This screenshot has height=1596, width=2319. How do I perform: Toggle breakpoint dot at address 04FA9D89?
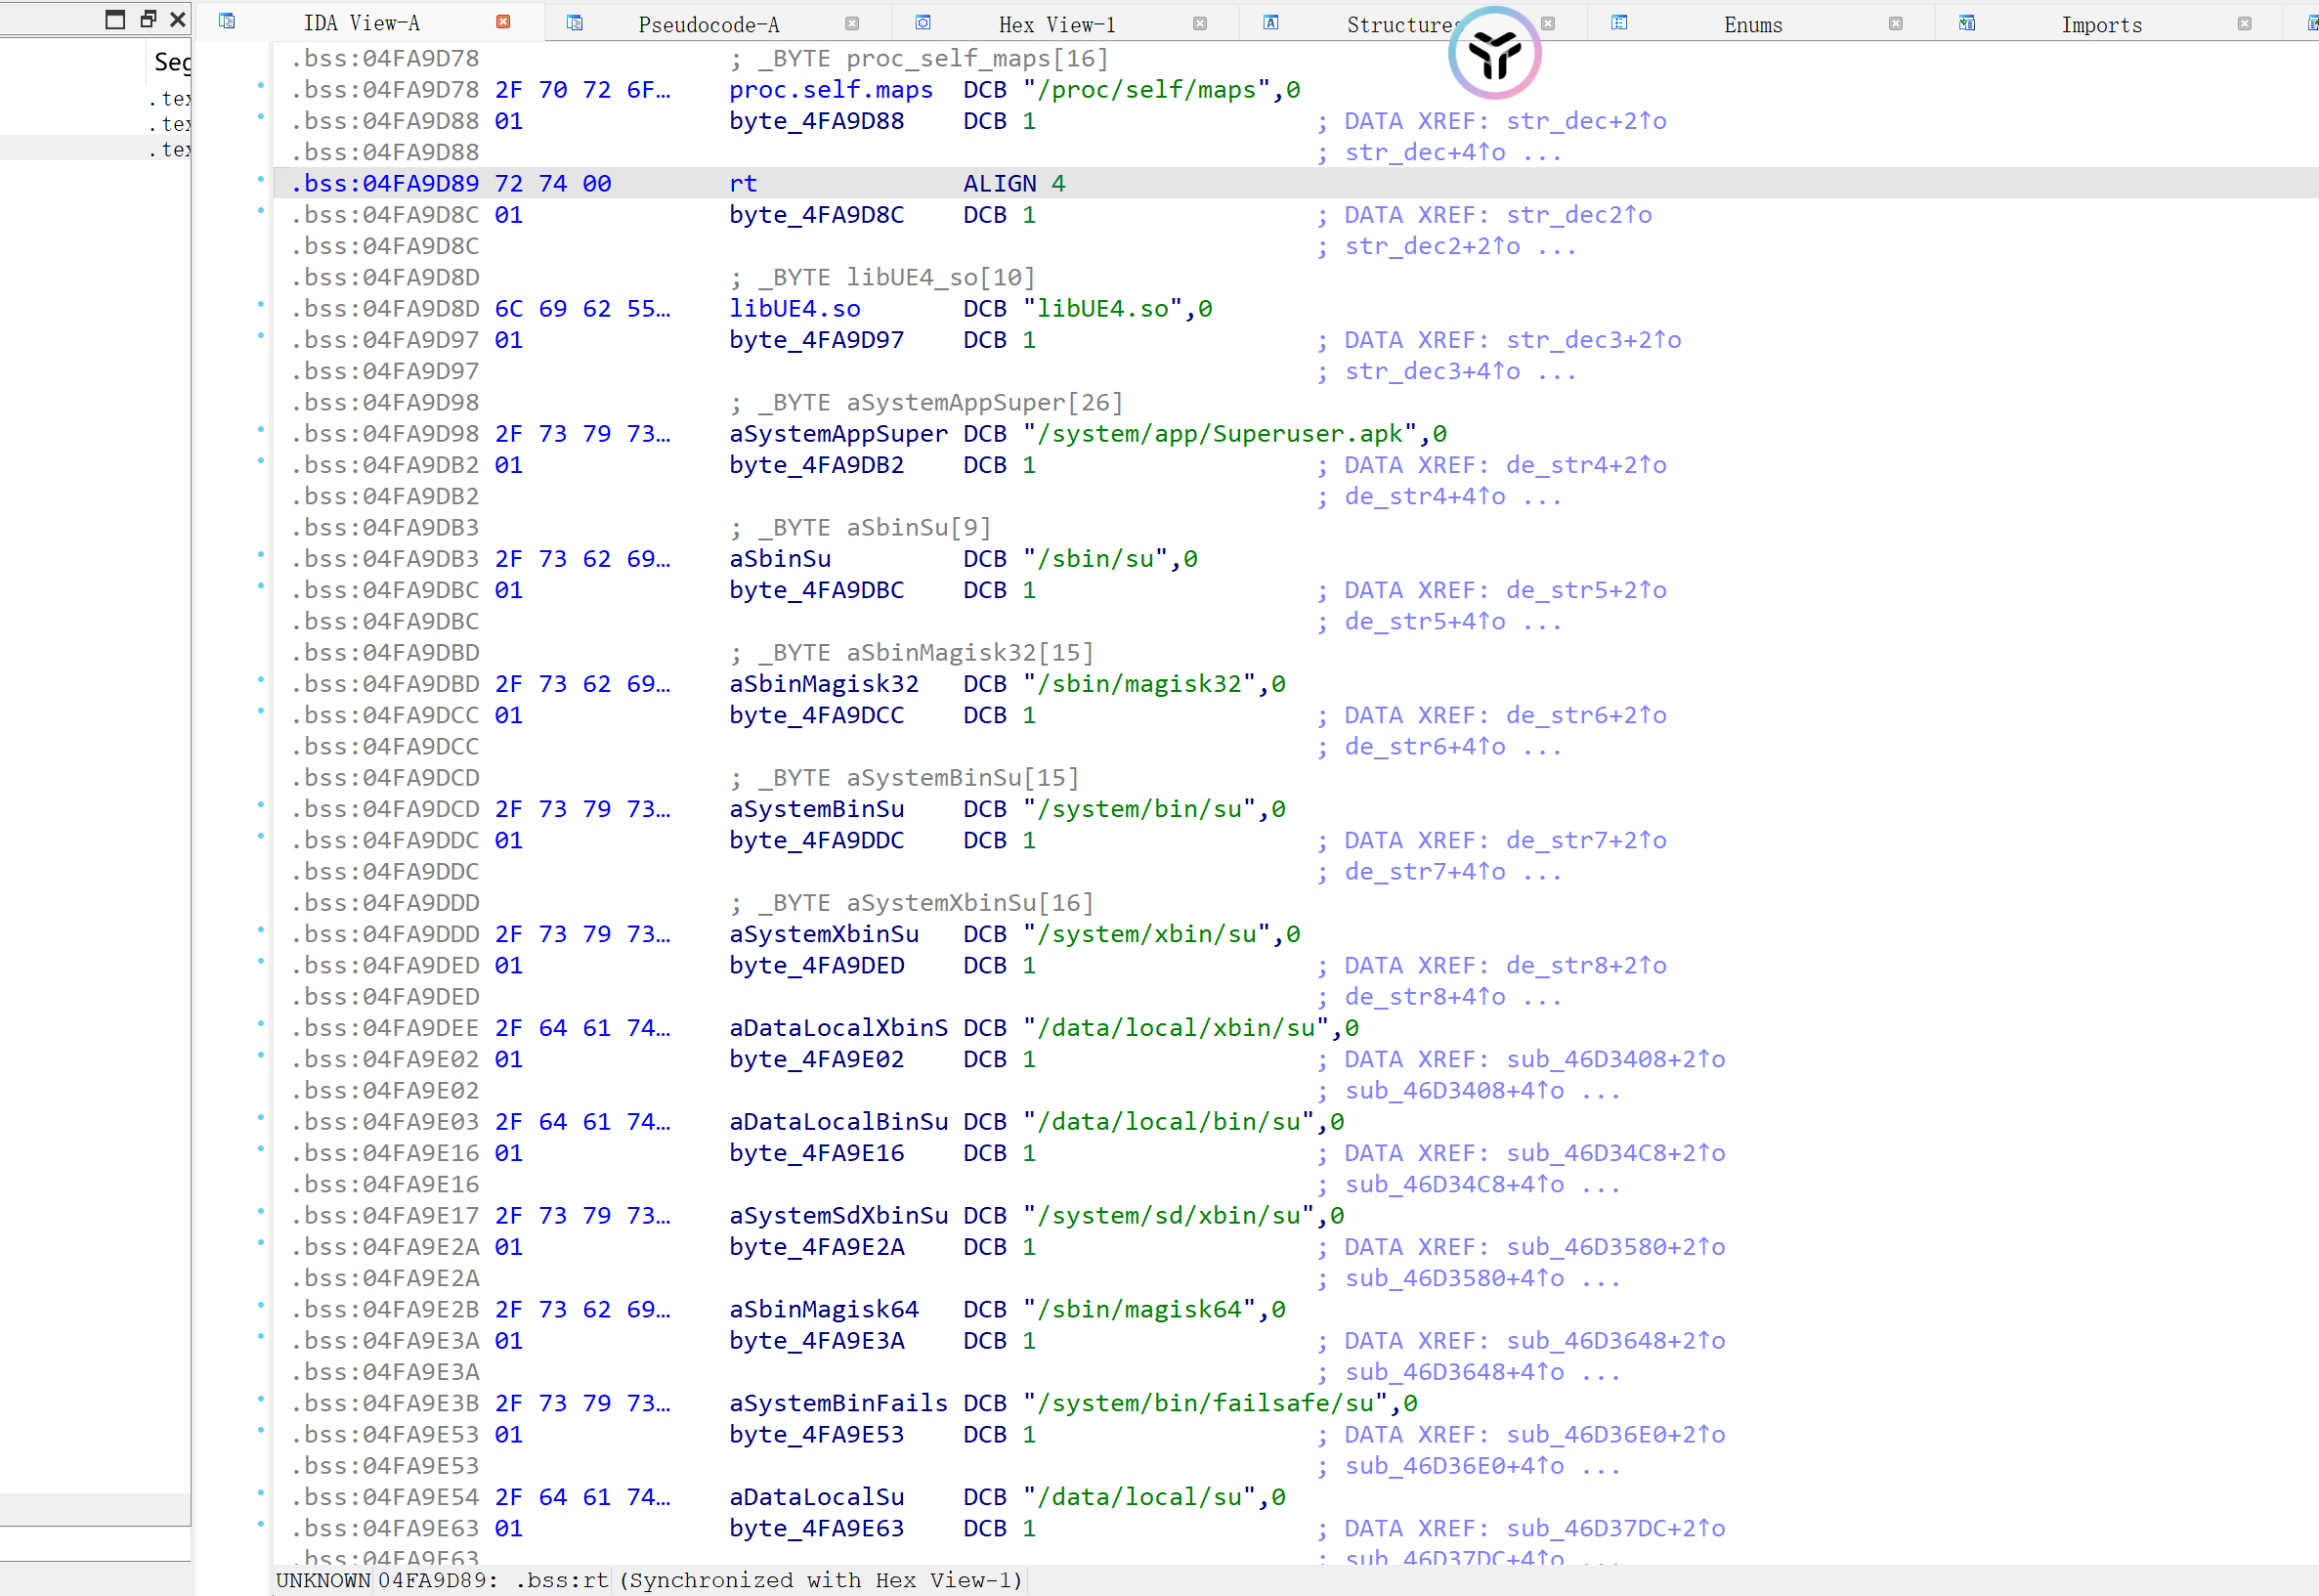(x=261, y=180)
